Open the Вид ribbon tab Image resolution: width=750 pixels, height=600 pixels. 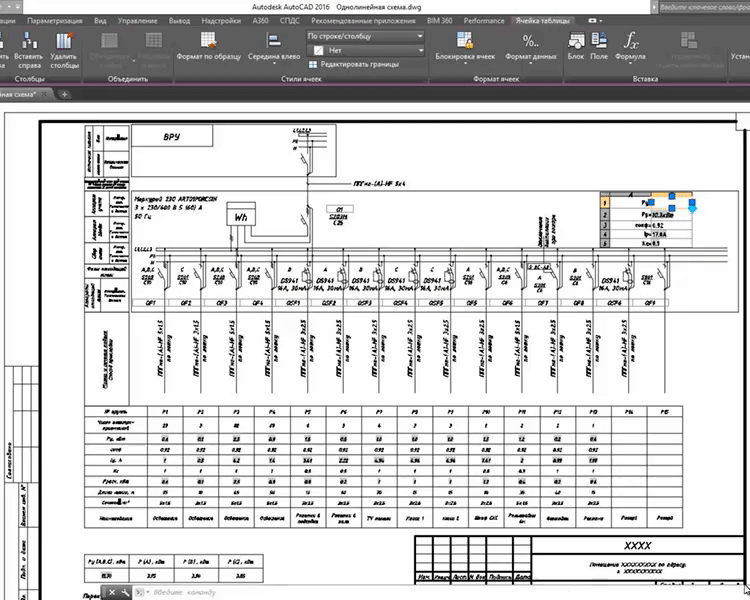point(100,21)
